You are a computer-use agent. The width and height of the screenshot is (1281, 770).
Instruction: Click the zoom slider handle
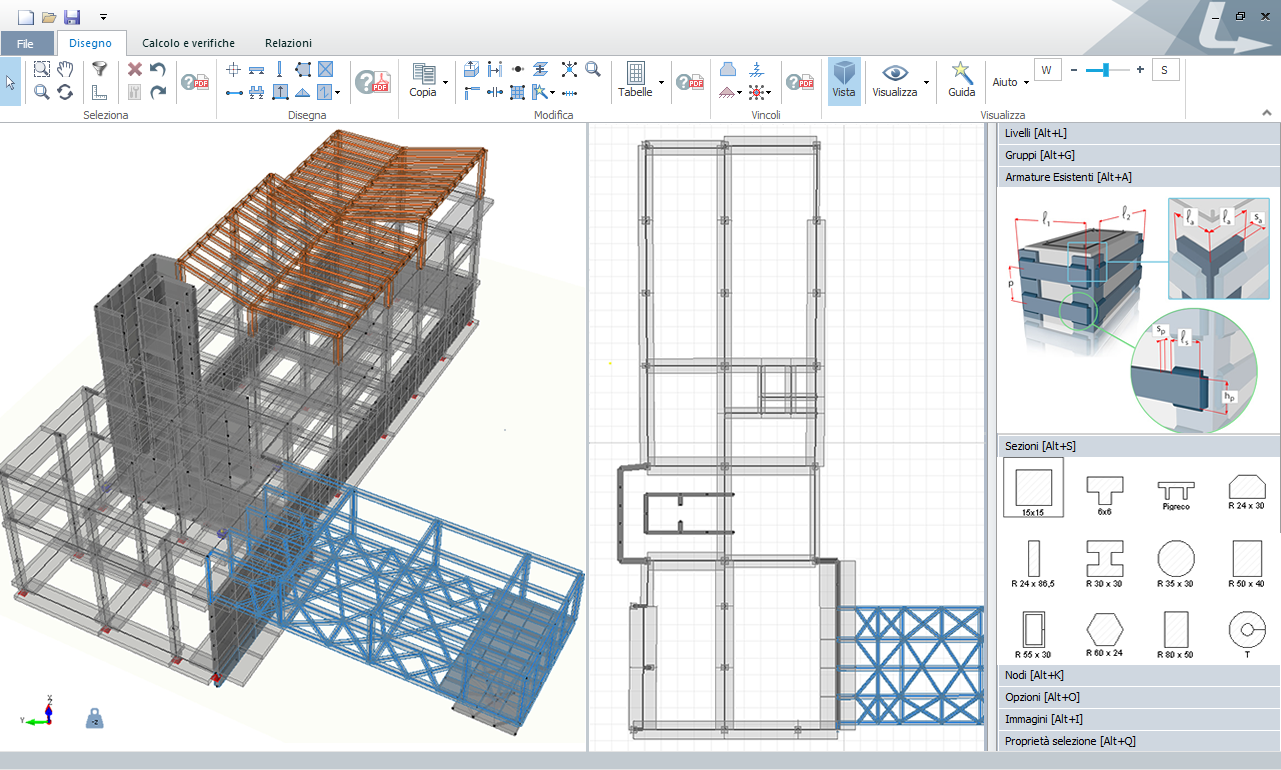pos(1104,70)
